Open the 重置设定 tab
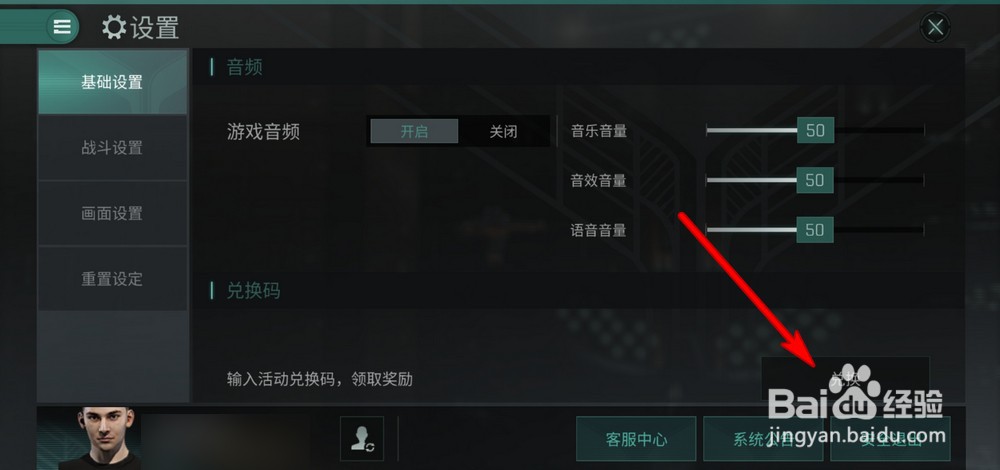Viewport: 1000px width, 470px height. click(x=112, y=279)
